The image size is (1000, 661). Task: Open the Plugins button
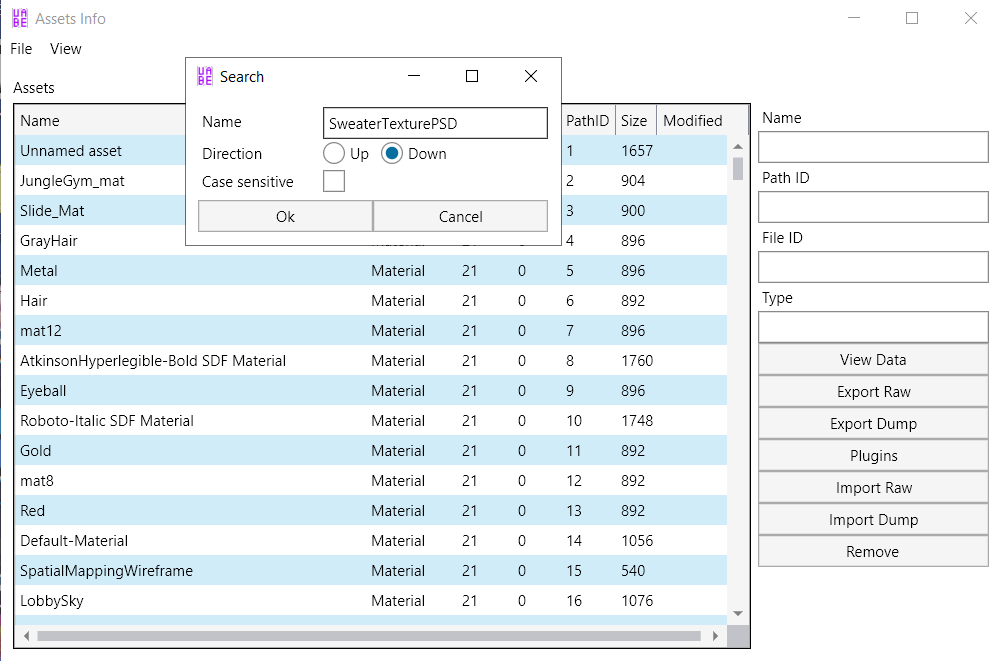point(873,456)
